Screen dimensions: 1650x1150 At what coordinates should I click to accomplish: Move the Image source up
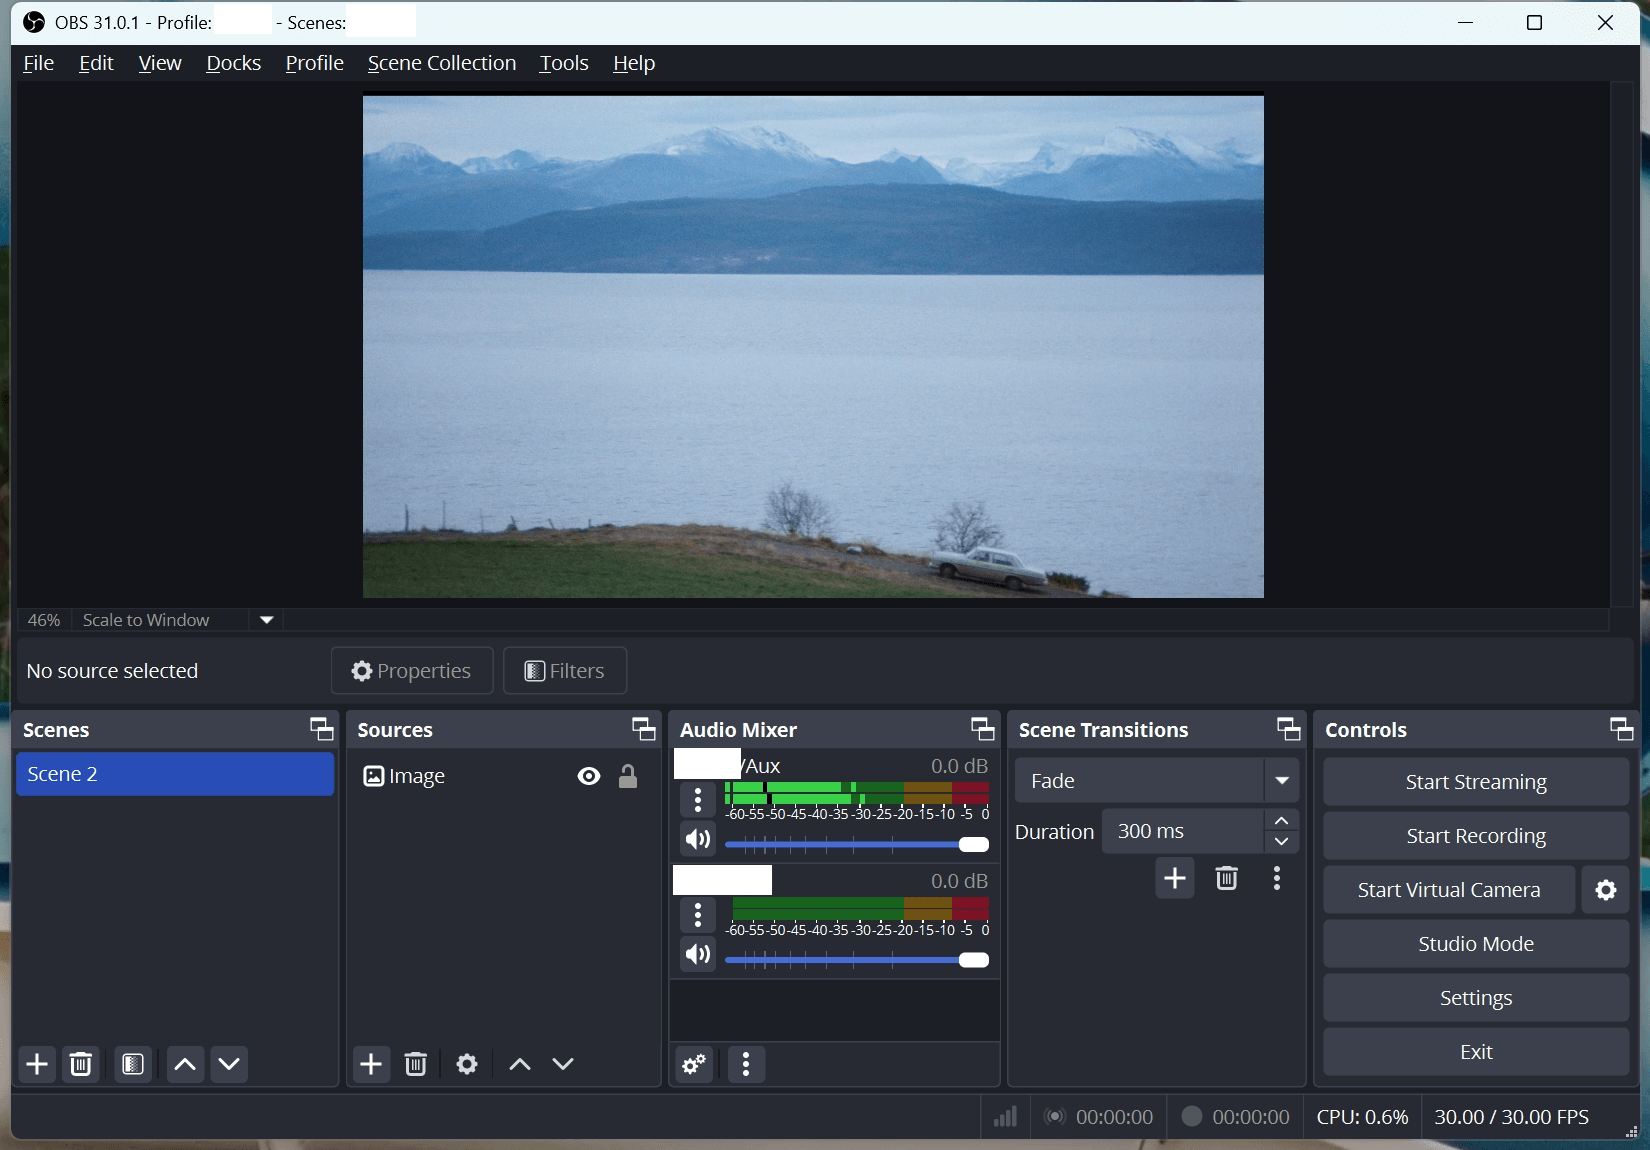(518, 1064)
